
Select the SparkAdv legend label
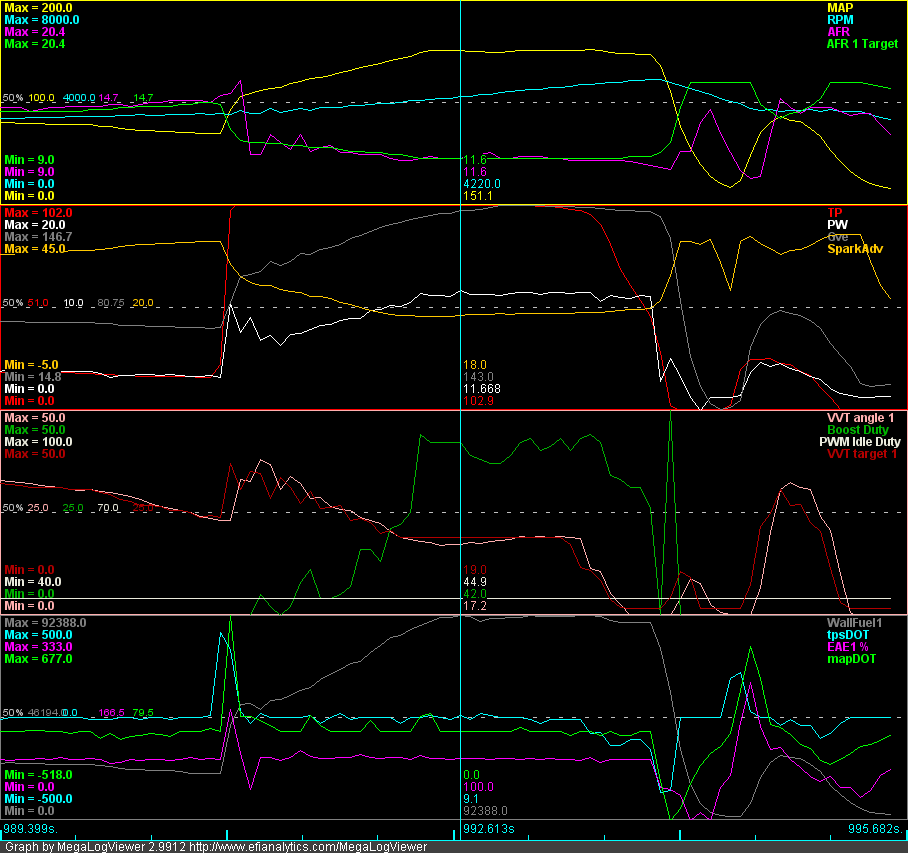click(x=855, y=248)
